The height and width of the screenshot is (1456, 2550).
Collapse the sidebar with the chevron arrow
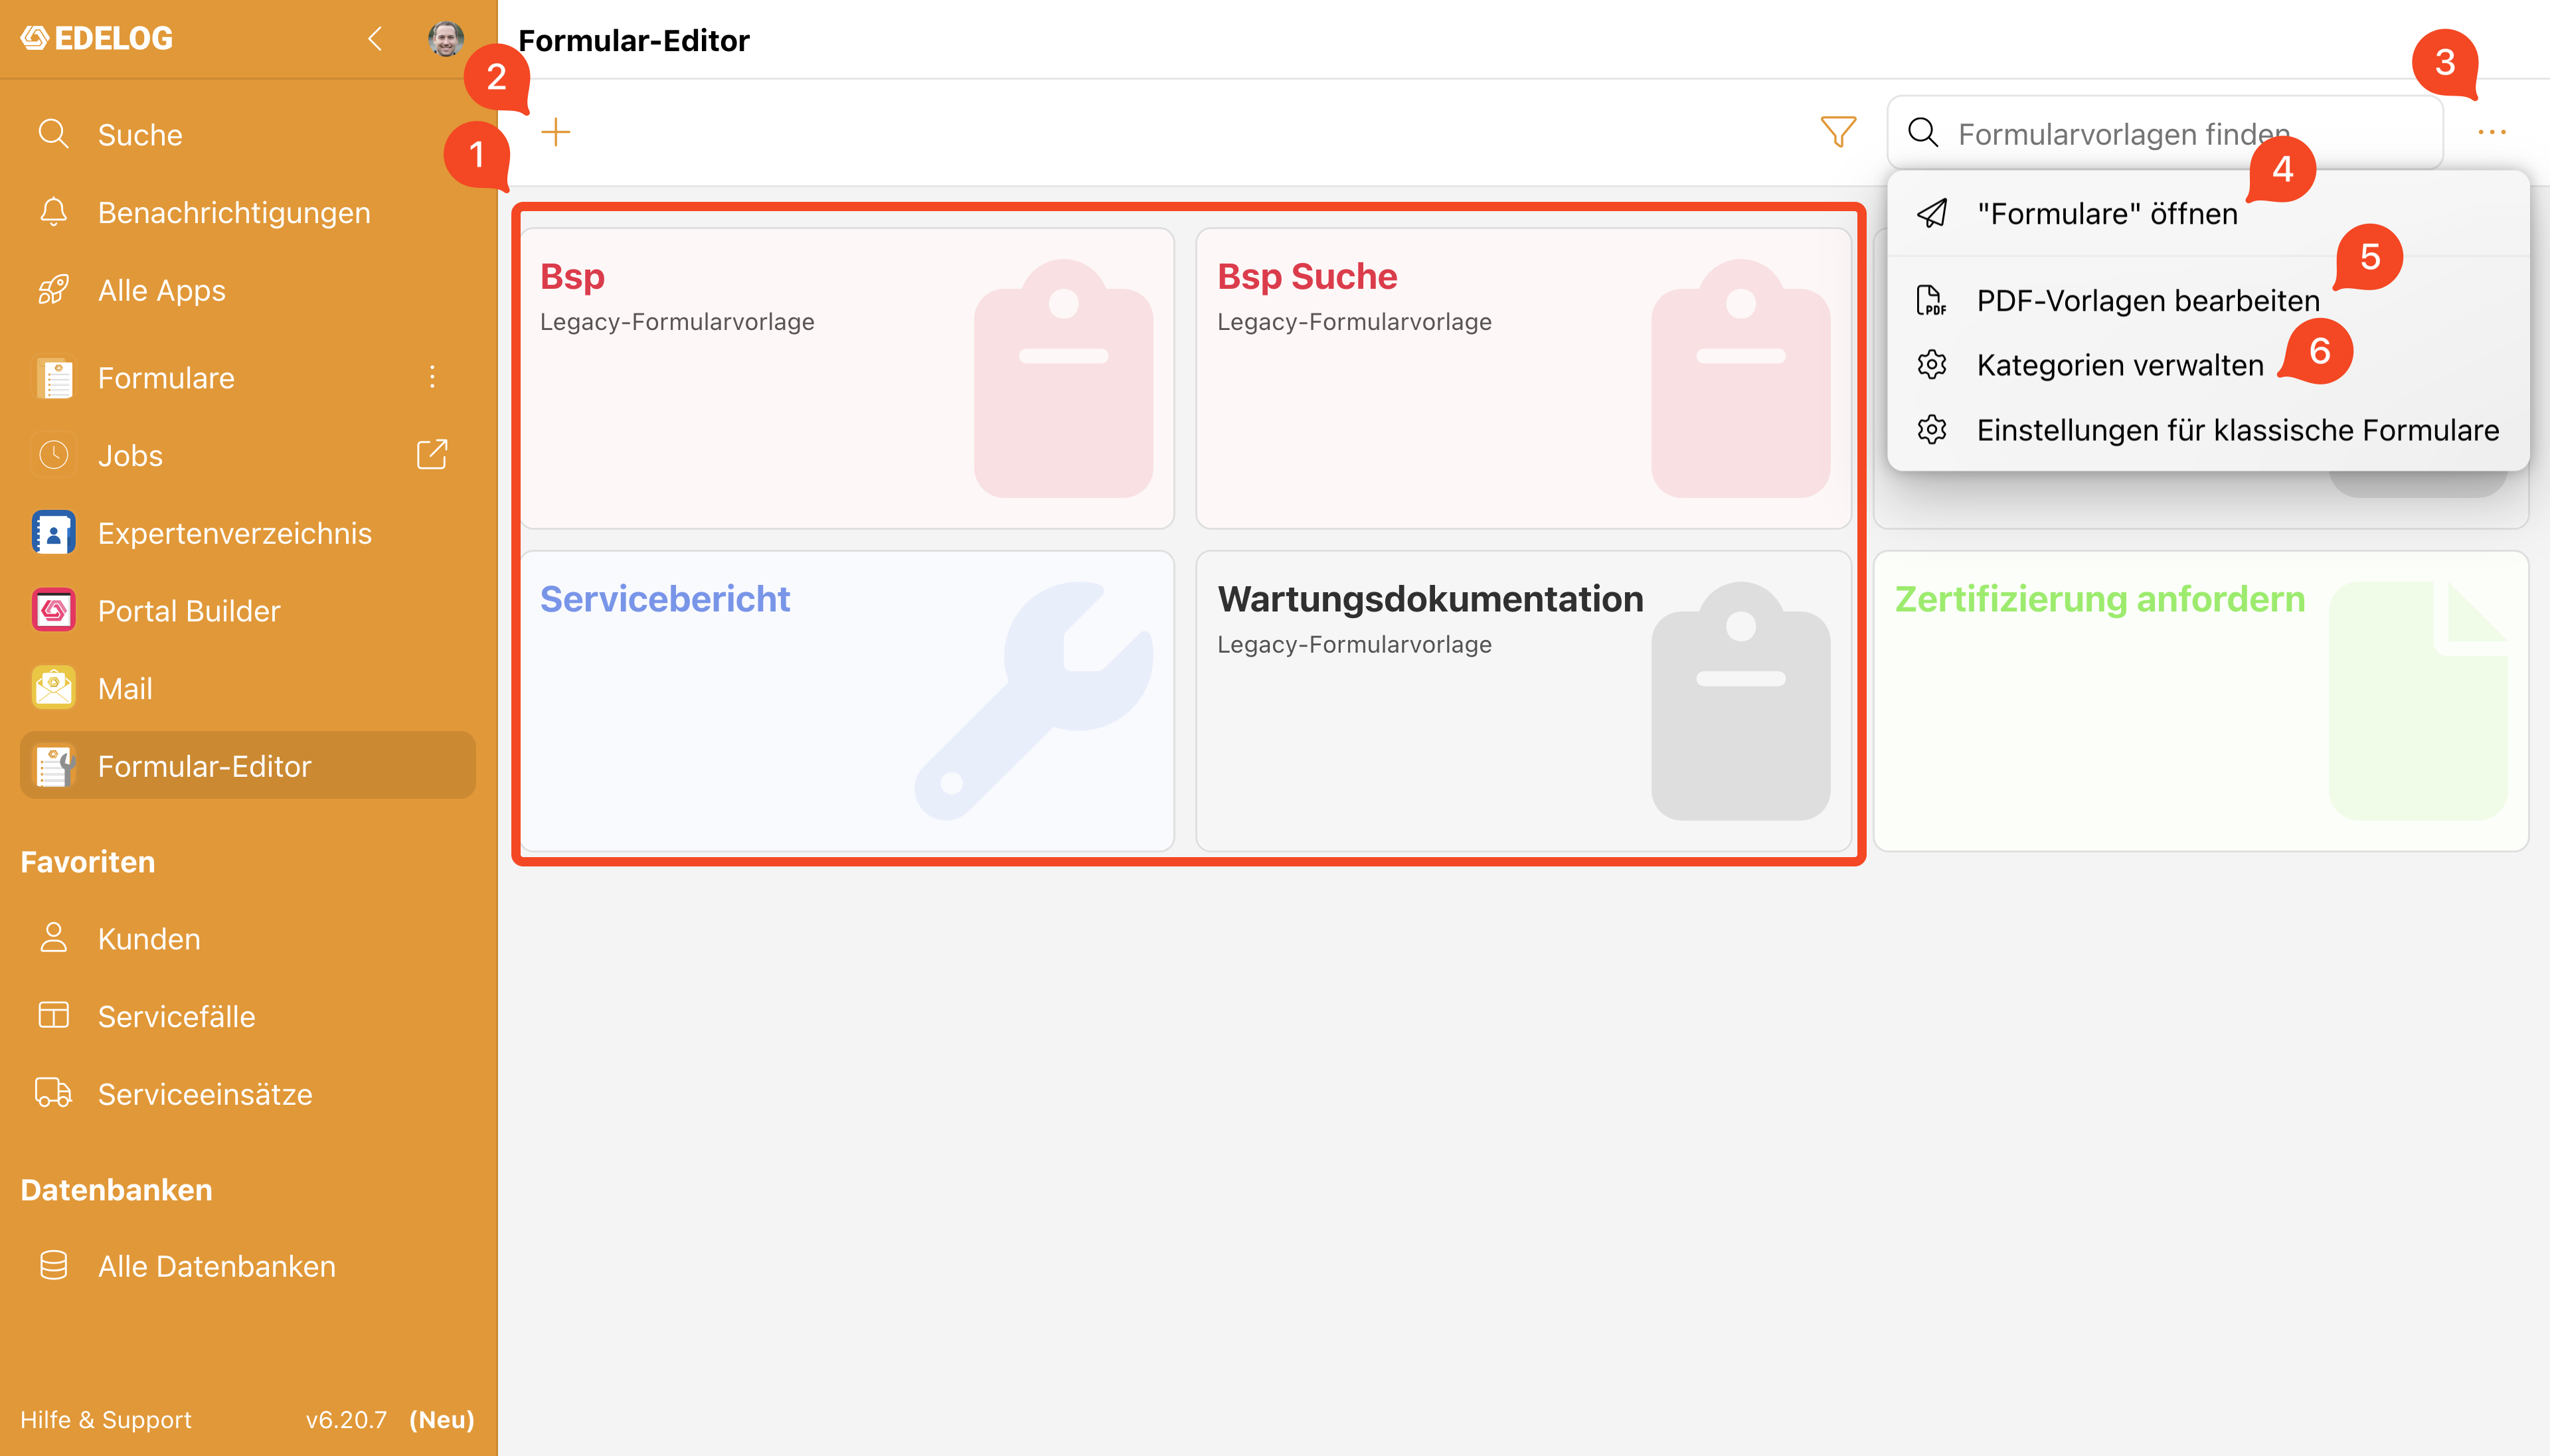tap(375, 39)
